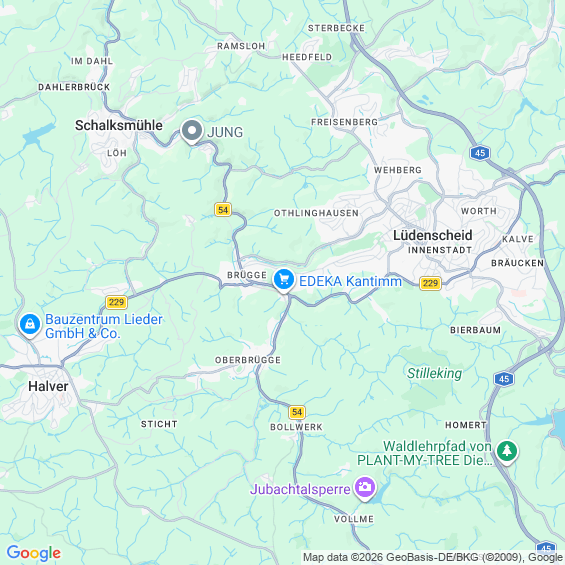This screenshot has height=565, width=565.
Task: Select the route 54 shield near Bollwerk
Action: (x=297, y=412)
